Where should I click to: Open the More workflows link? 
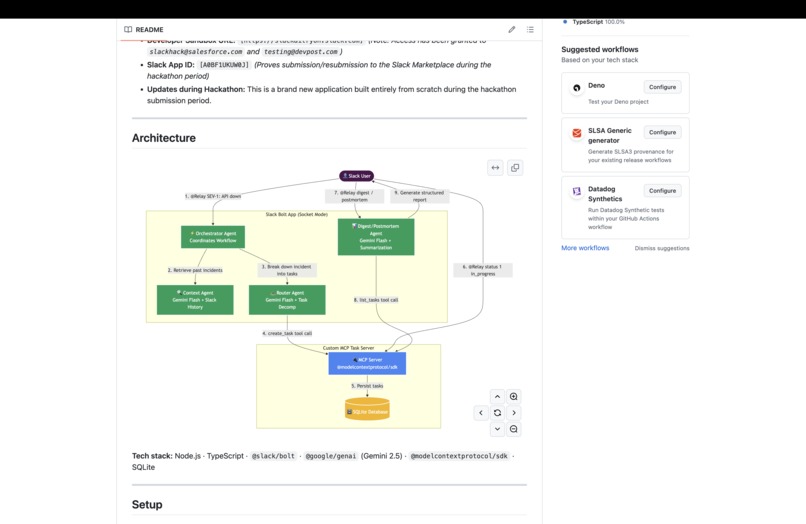point(585,248)
